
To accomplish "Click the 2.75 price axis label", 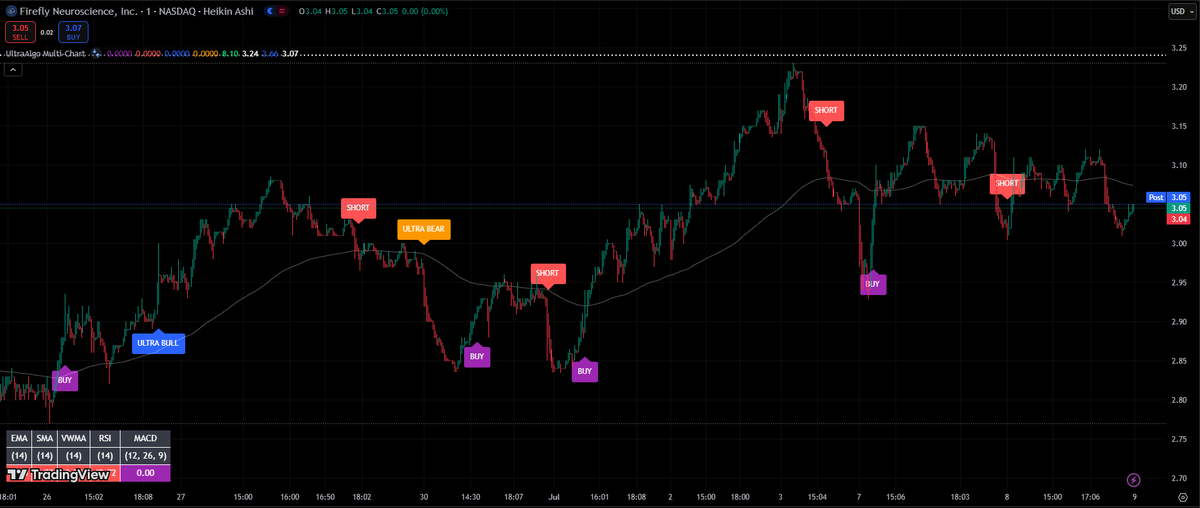I will point(1180,439).
